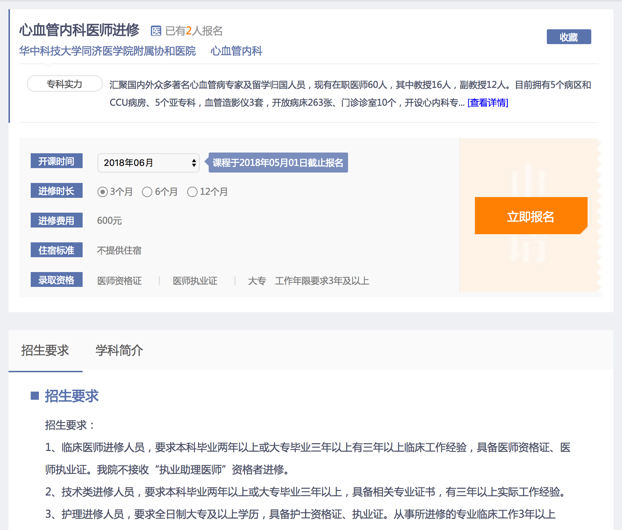Click the 课程于2018年05月01日截止报名 deadline tooltip

[x=278, y=162]
